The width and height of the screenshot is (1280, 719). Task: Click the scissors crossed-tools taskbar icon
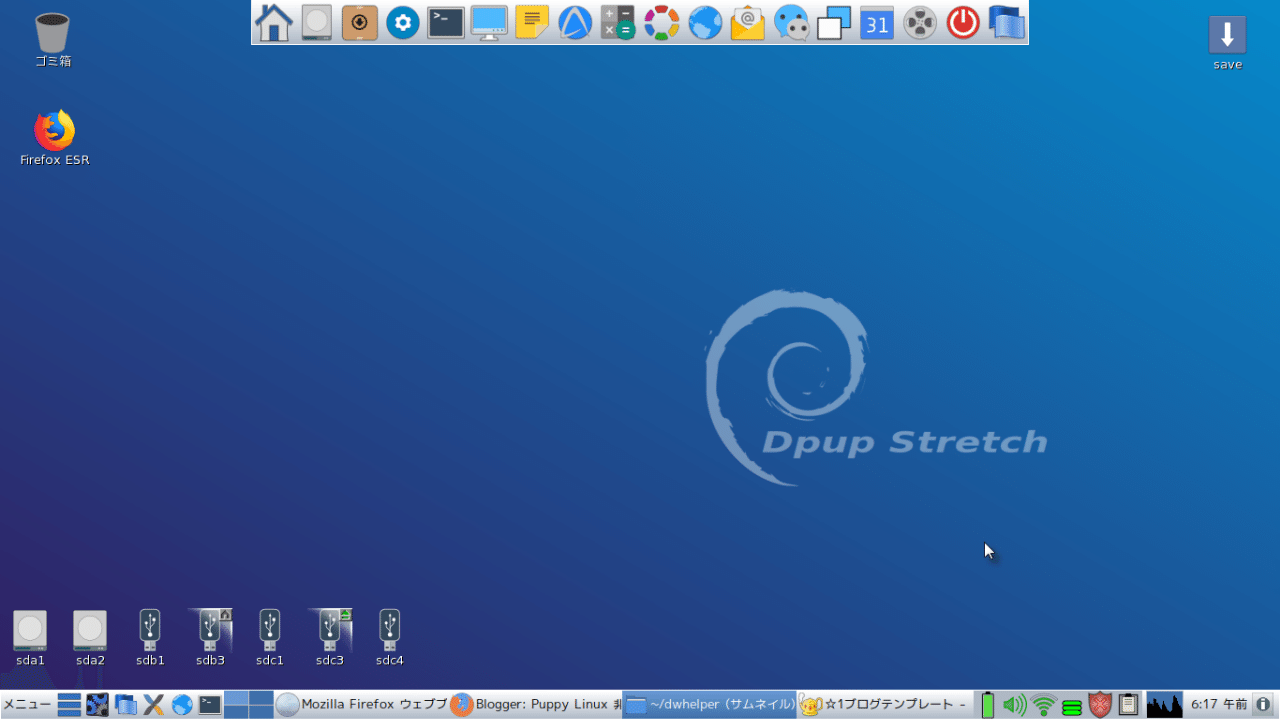[x=153, y=705]
